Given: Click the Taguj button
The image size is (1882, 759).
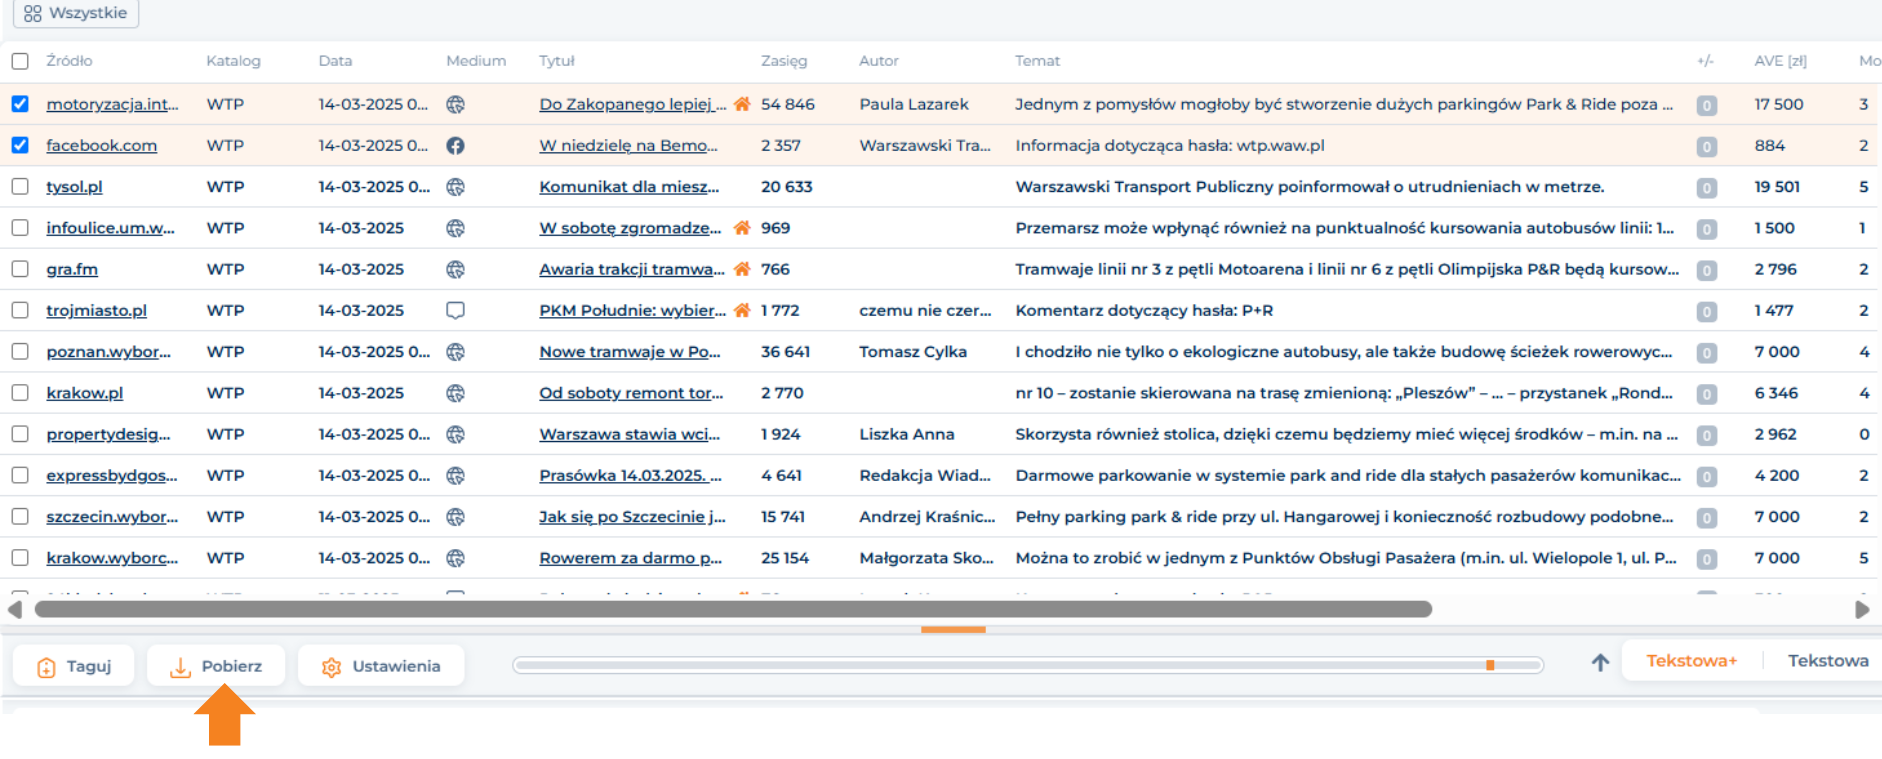Looking at the screenshot, I should pos(74,666).
